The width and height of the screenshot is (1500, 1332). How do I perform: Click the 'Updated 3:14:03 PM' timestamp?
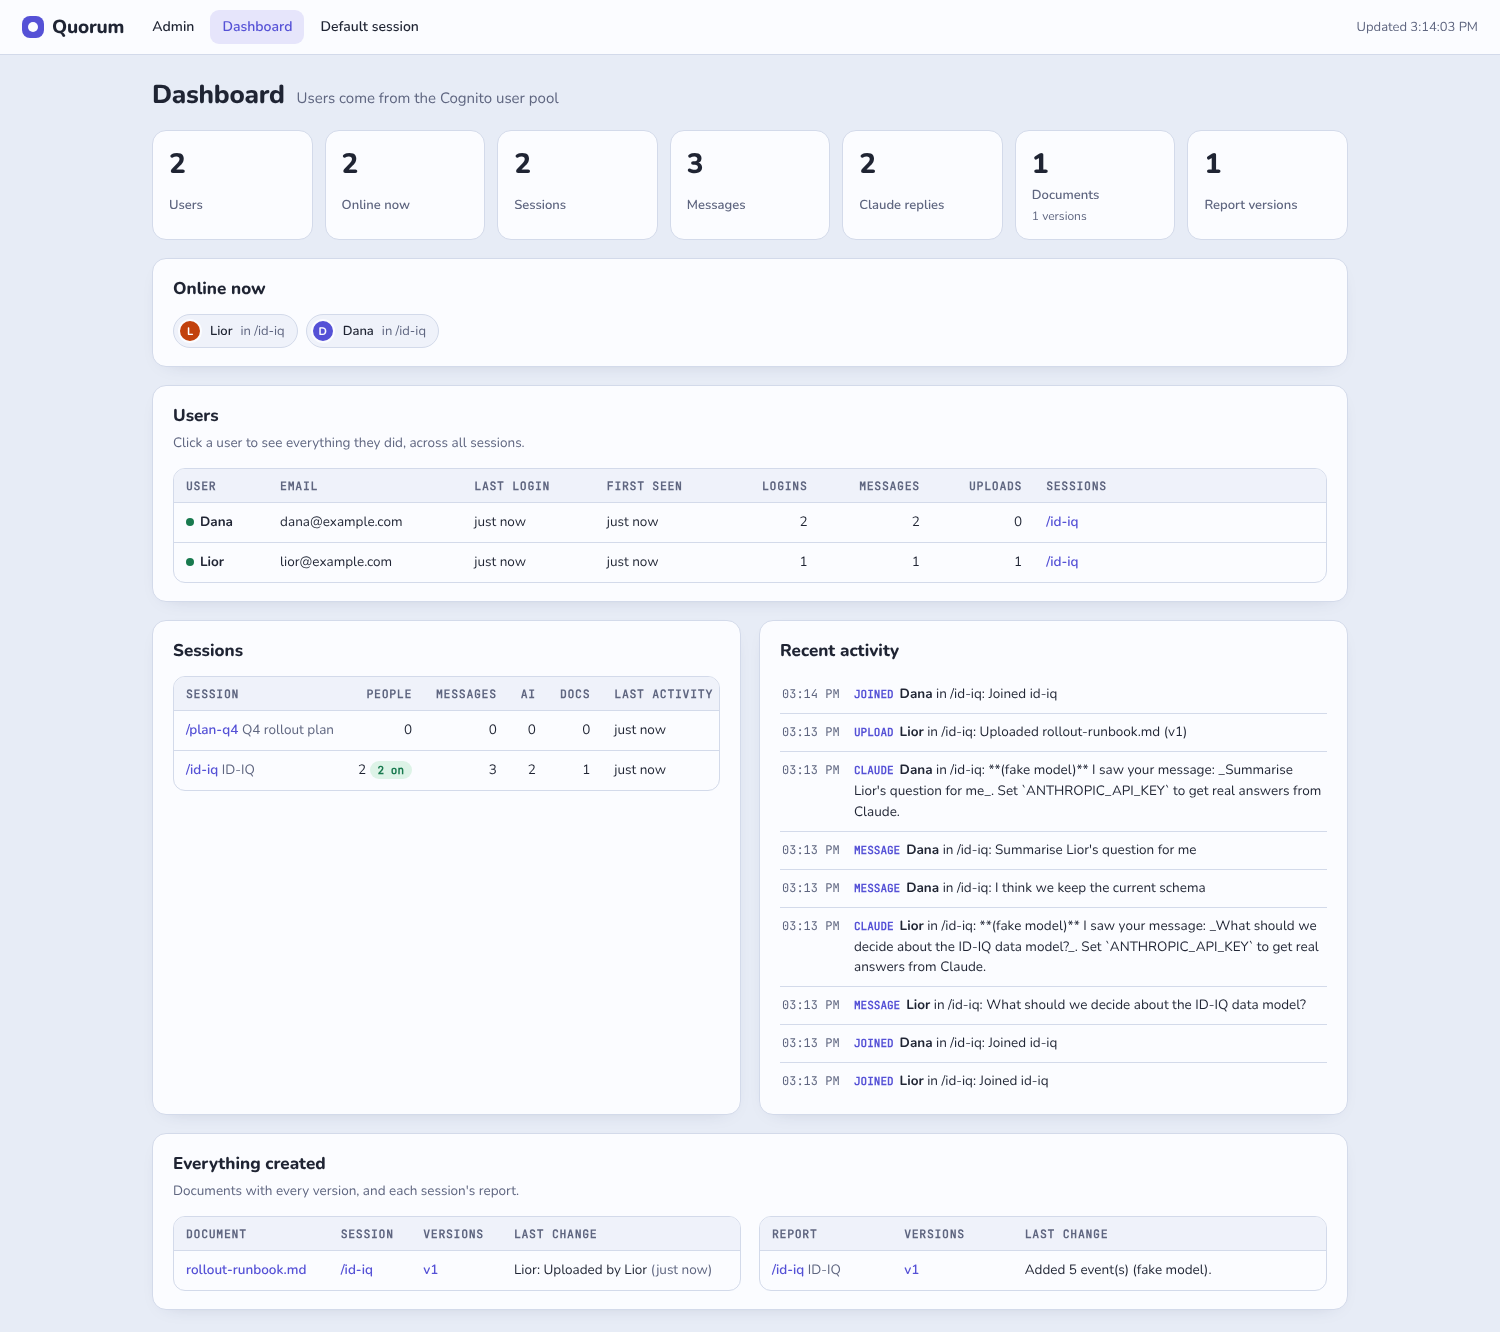(1416, 27)
